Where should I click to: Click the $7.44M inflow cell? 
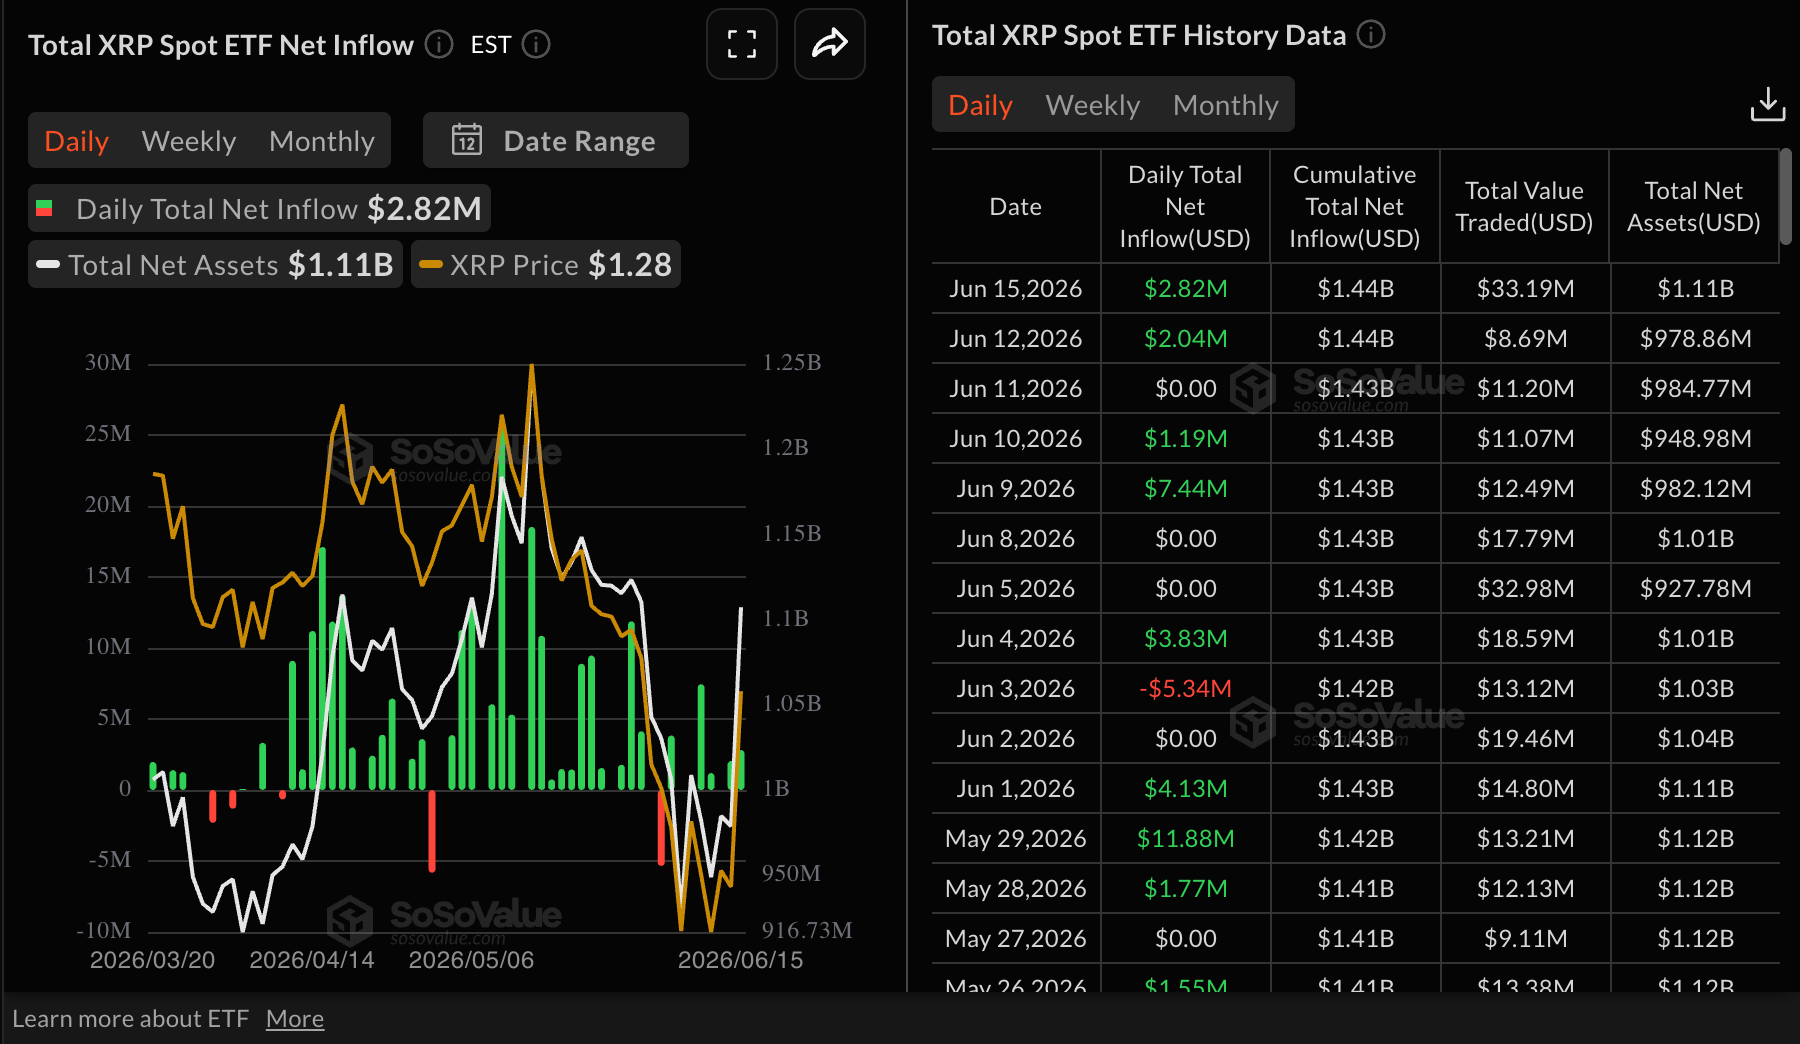[x=1186, y=489]
